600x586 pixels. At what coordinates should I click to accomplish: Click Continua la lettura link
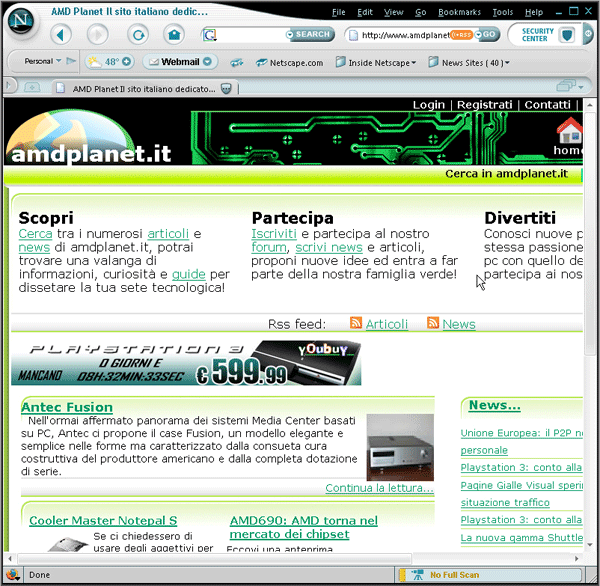click(x=379, y=488)
